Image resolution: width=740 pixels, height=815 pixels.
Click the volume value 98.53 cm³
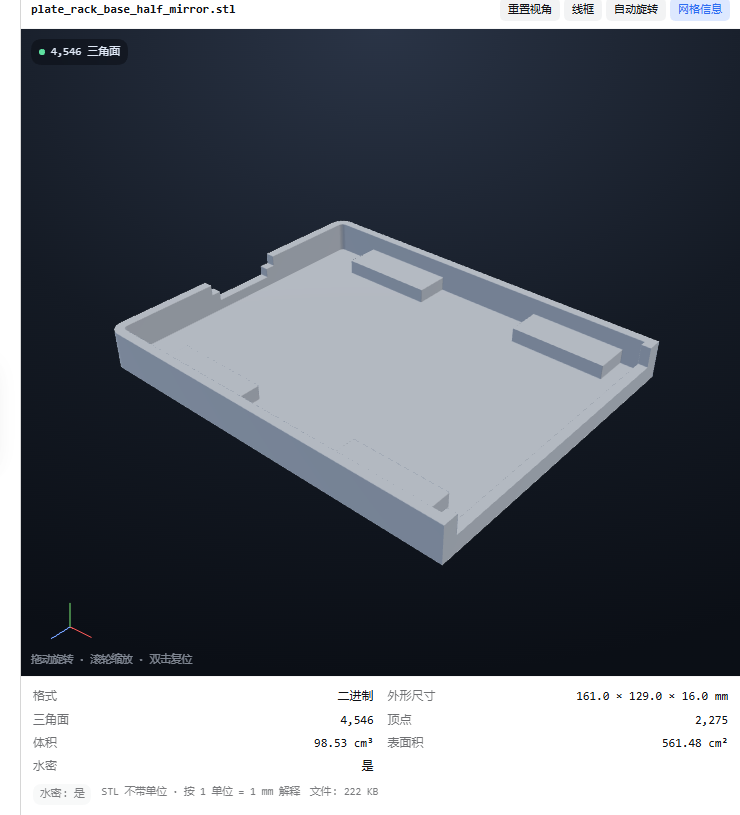[x=343, y=743]
